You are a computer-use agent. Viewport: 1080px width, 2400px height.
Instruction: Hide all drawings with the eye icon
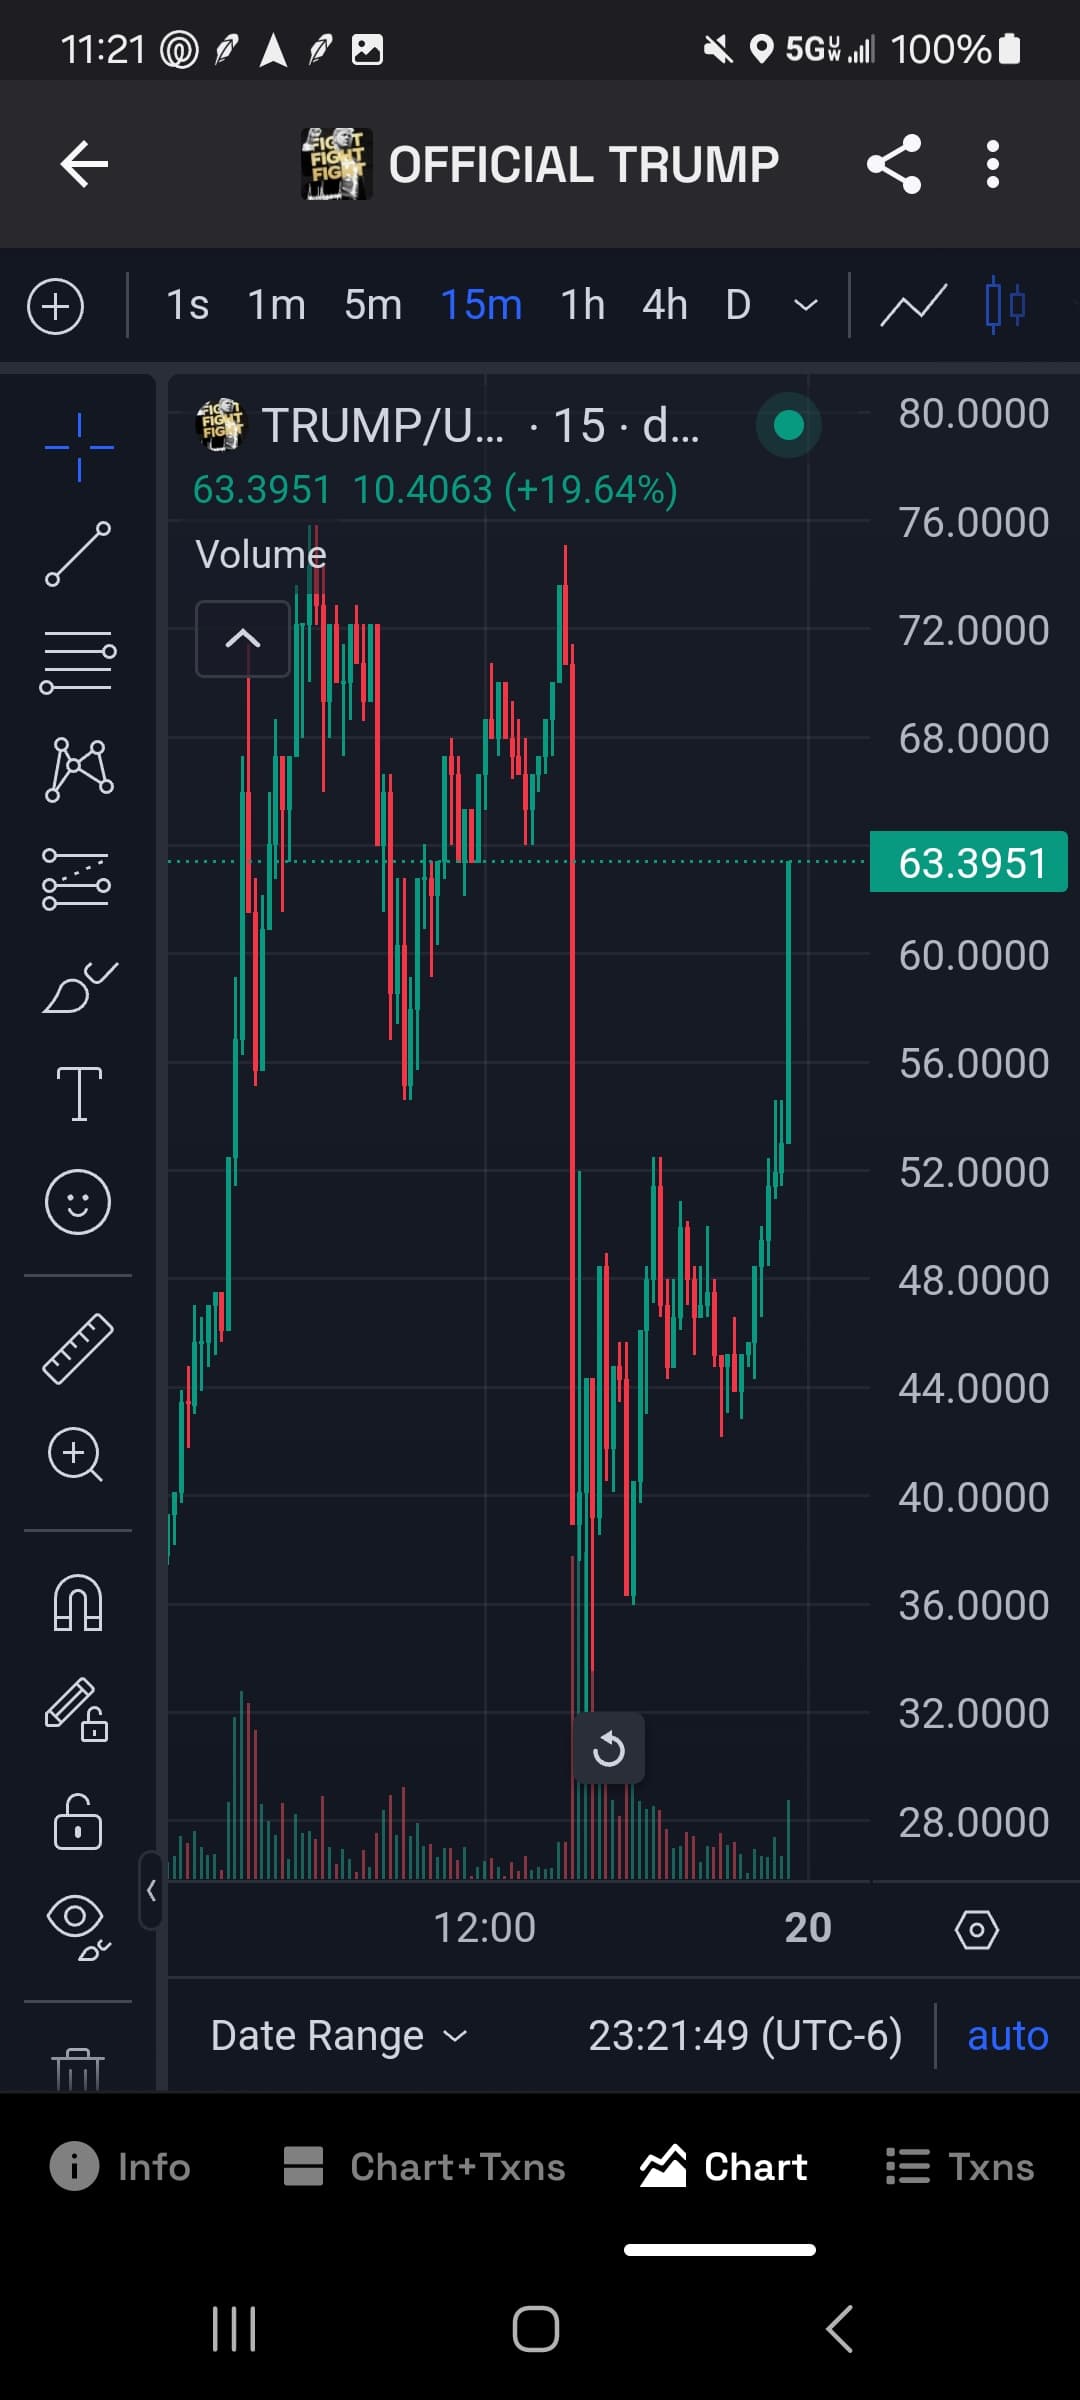point(78,1928)
